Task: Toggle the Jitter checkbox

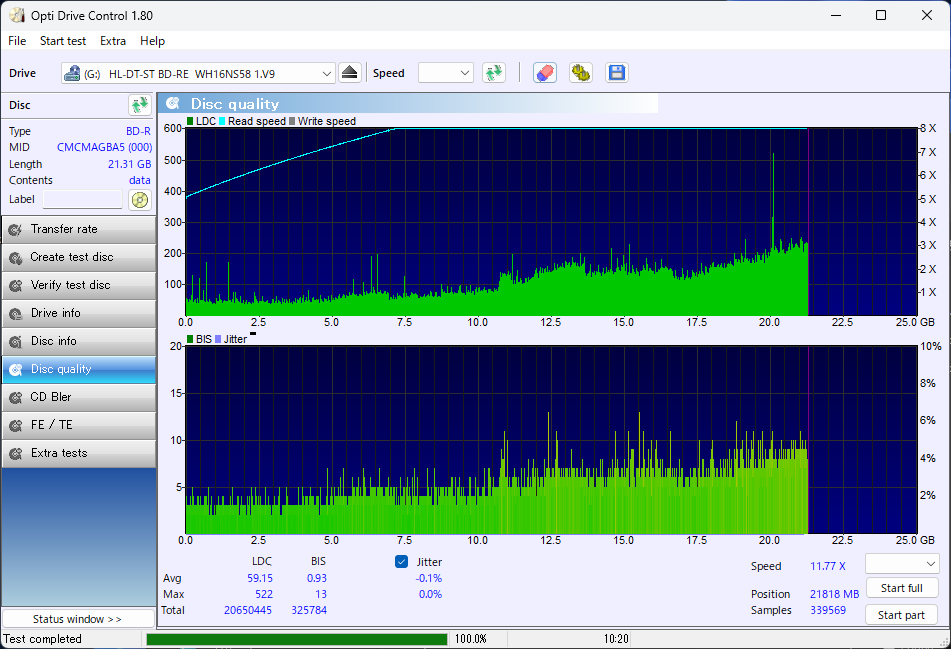Action: 402,562
